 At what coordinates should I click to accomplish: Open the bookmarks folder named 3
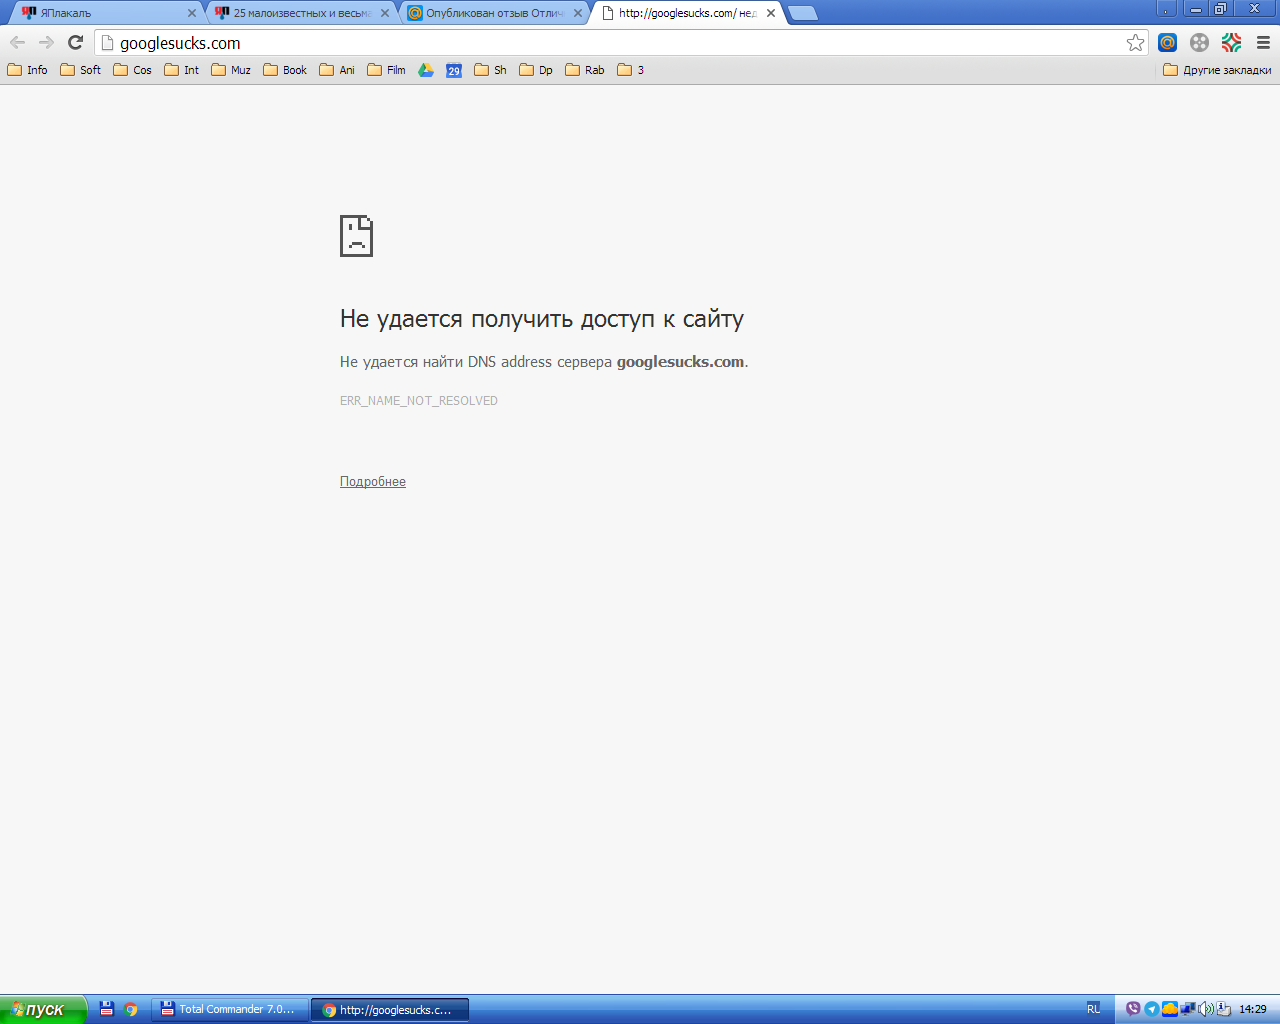pyautogui.click(x=631, y=70)
